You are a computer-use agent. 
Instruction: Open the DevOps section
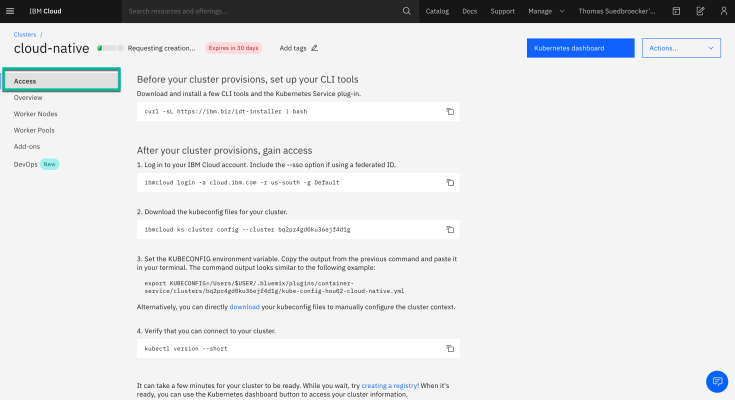coord(25,164)
